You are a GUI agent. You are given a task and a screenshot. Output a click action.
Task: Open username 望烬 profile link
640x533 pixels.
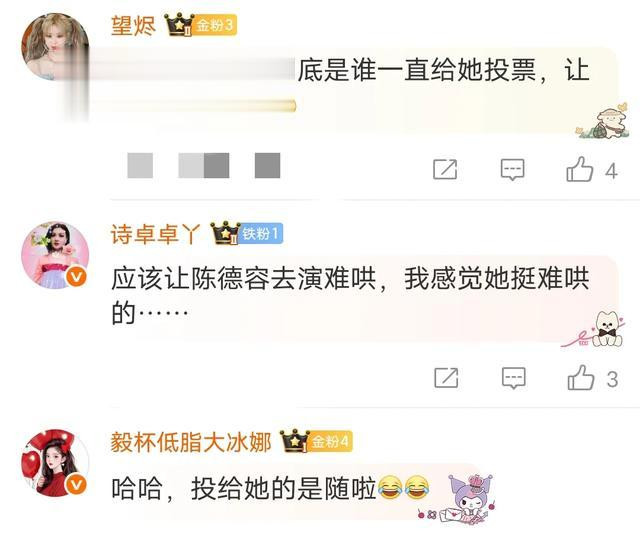coord(133,26)
